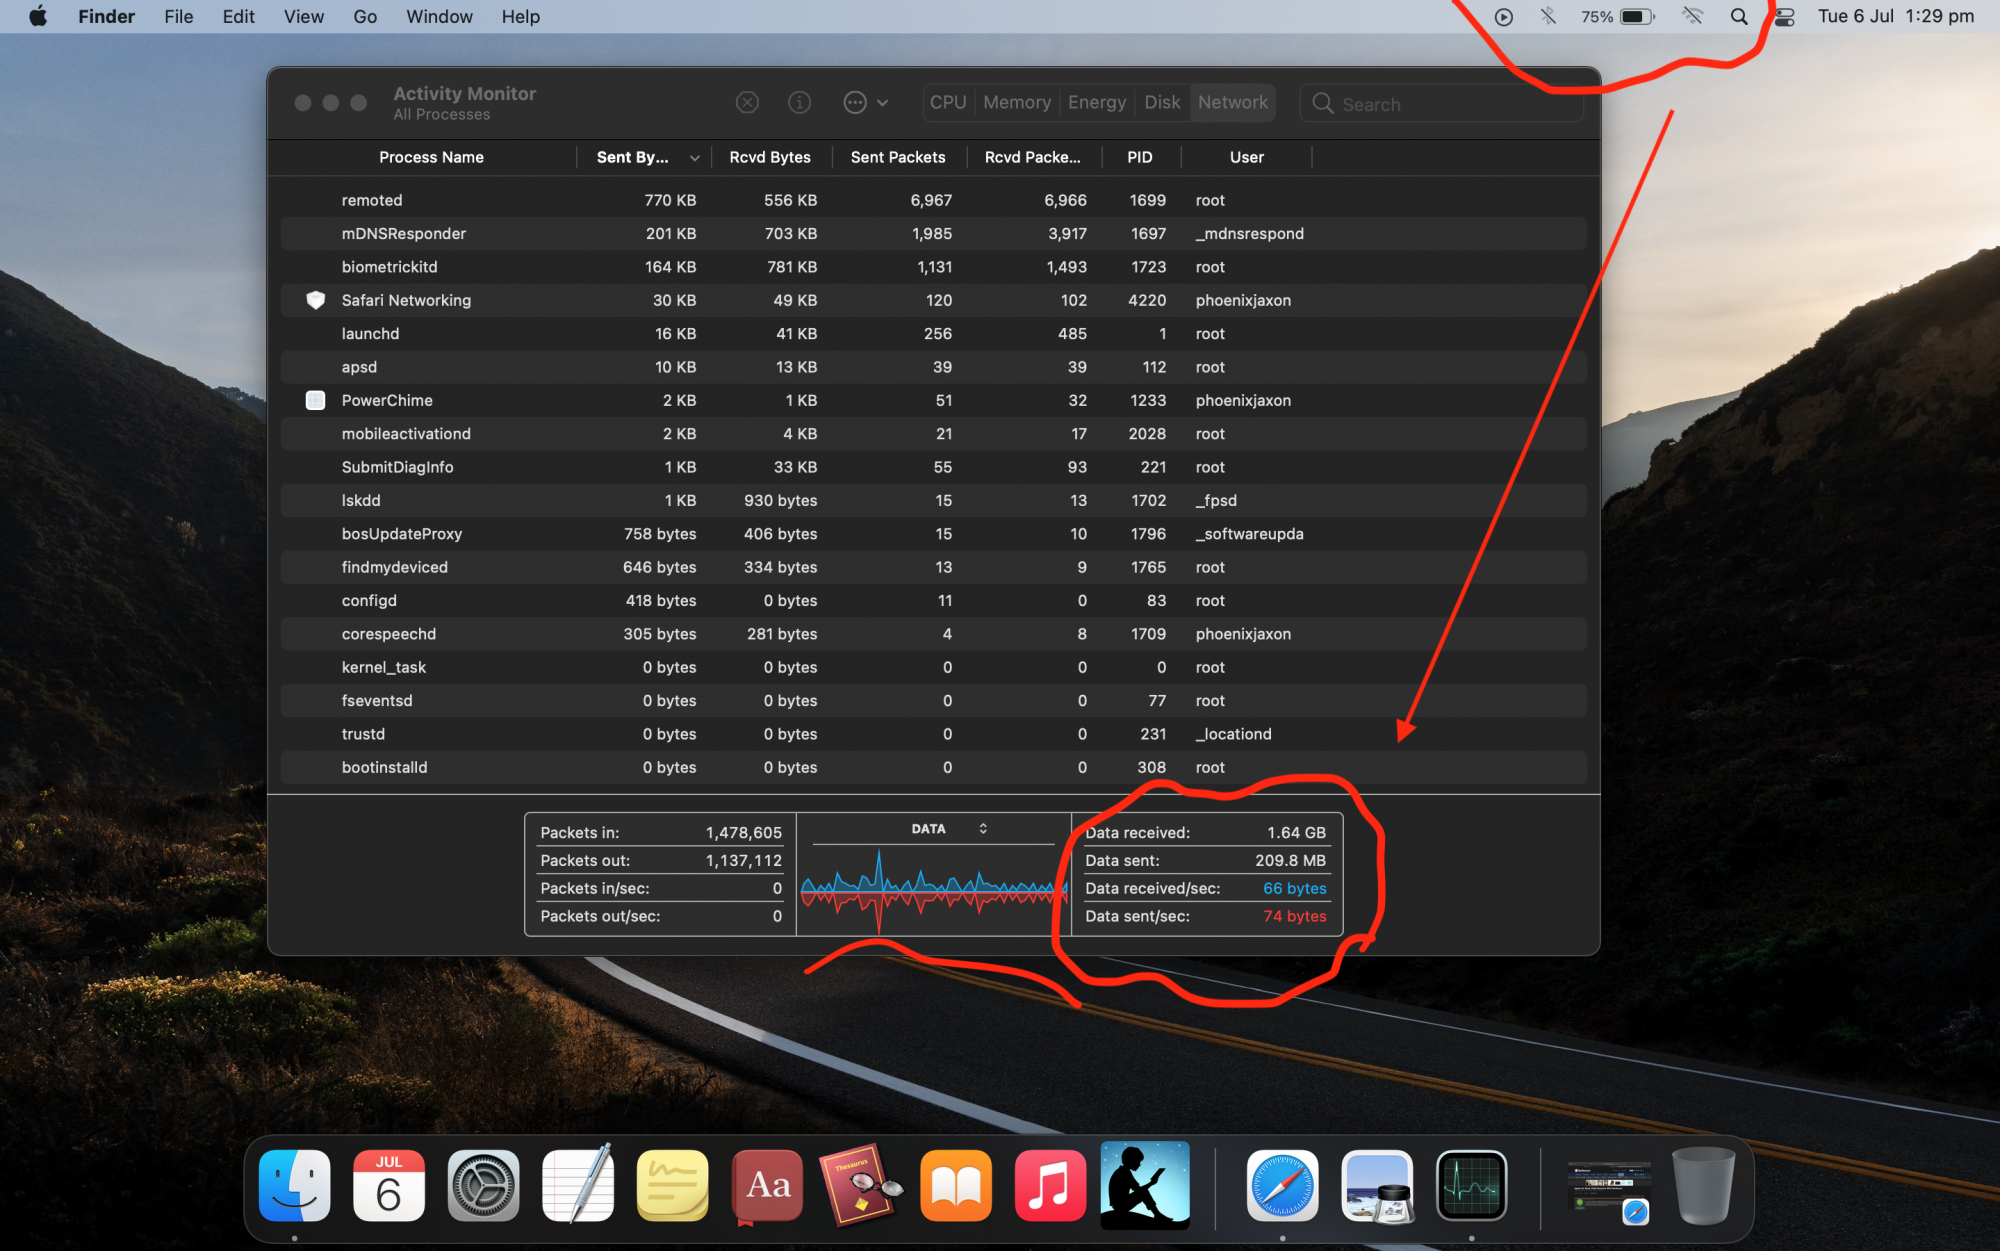Open Safari from the Dock
The image size is (2000, 1251).
pos(1282,1186)
